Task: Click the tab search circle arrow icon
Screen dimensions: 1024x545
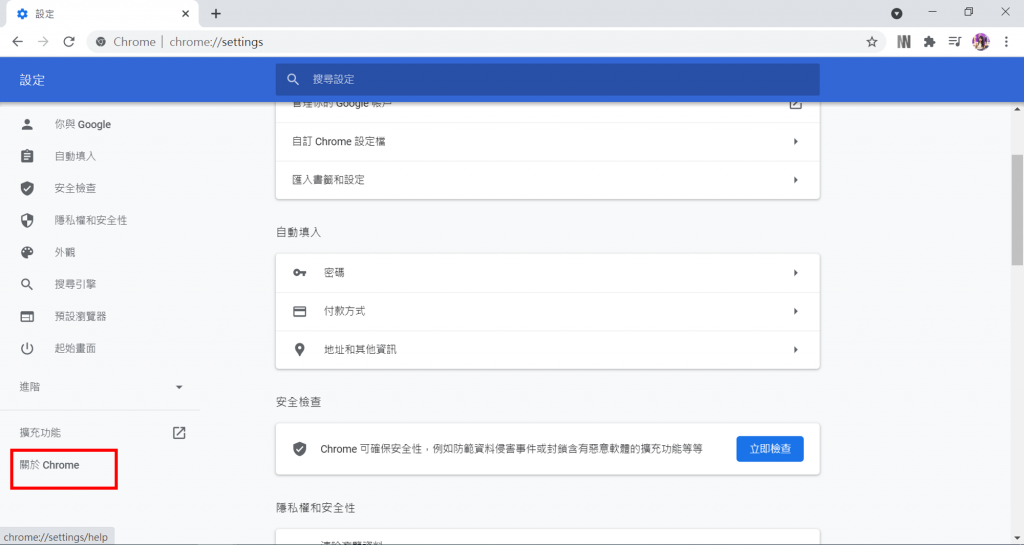Action: 897,14
